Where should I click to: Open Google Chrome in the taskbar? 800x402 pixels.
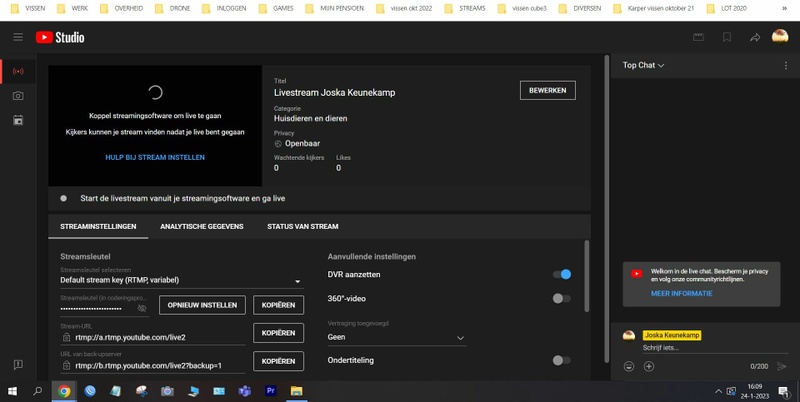[x=64, y=391]
